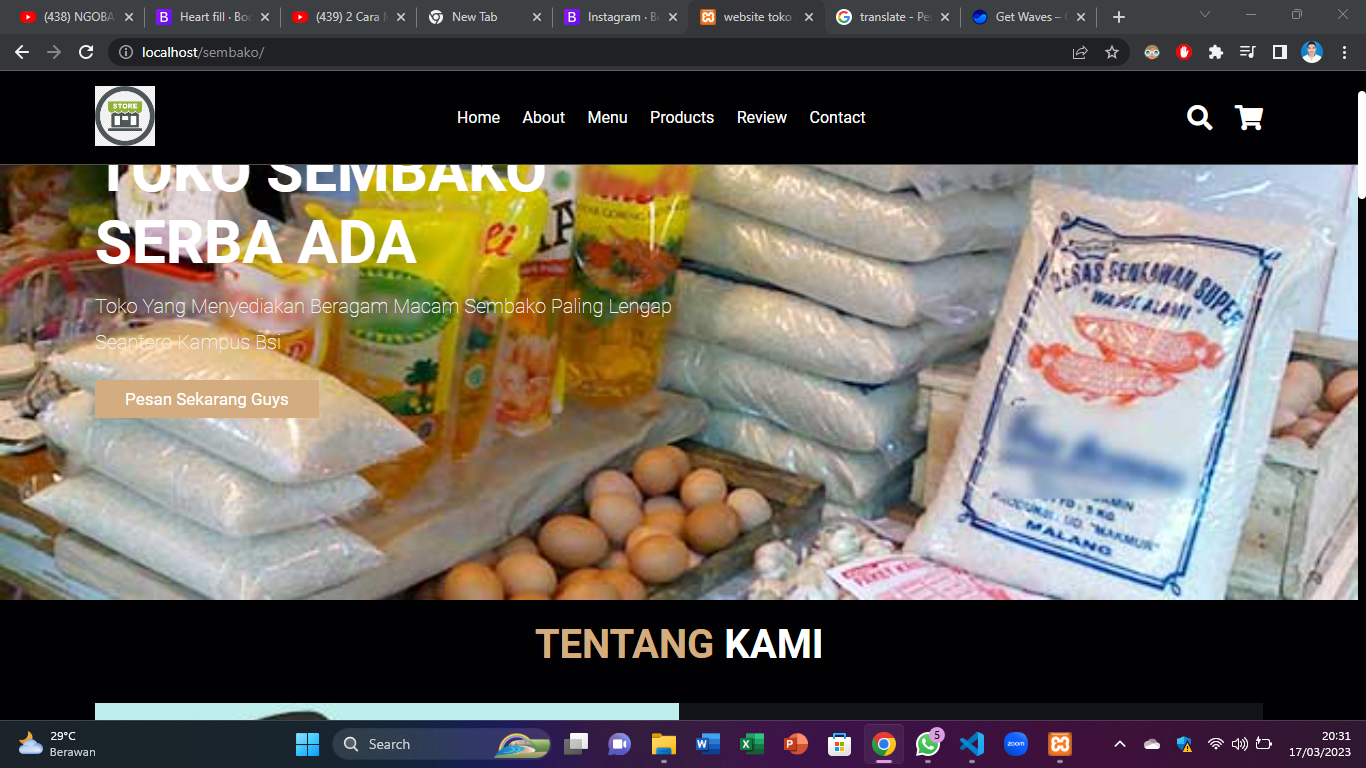Open the website search magnifier icon
Image resolution: width=1366 pixels, height=768 pixels.
click(x=1199, y=118)
